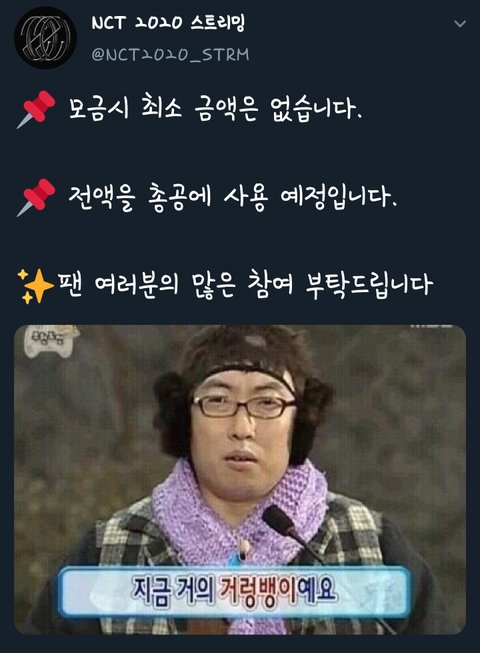Click the red pushpin beside 전액을 총공에
The width and height of the screenshot is (480, 653).
tap(36, 197)
